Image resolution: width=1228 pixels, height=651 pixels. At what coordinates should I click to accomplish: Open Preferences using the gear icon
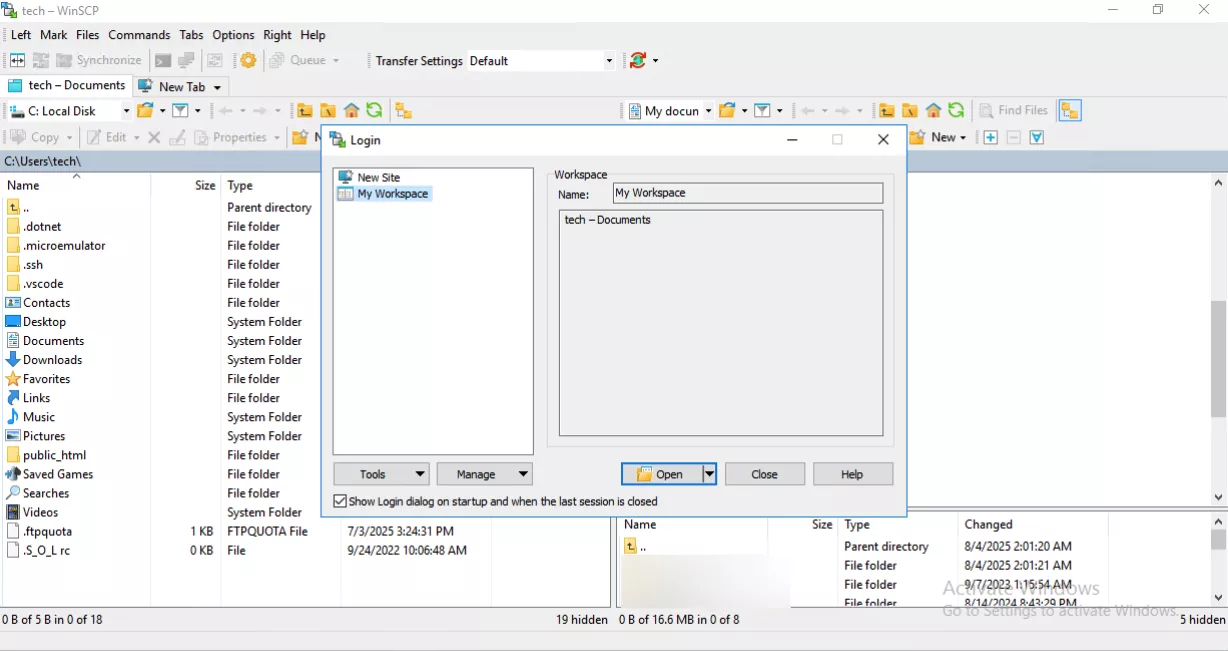(248, 60)
